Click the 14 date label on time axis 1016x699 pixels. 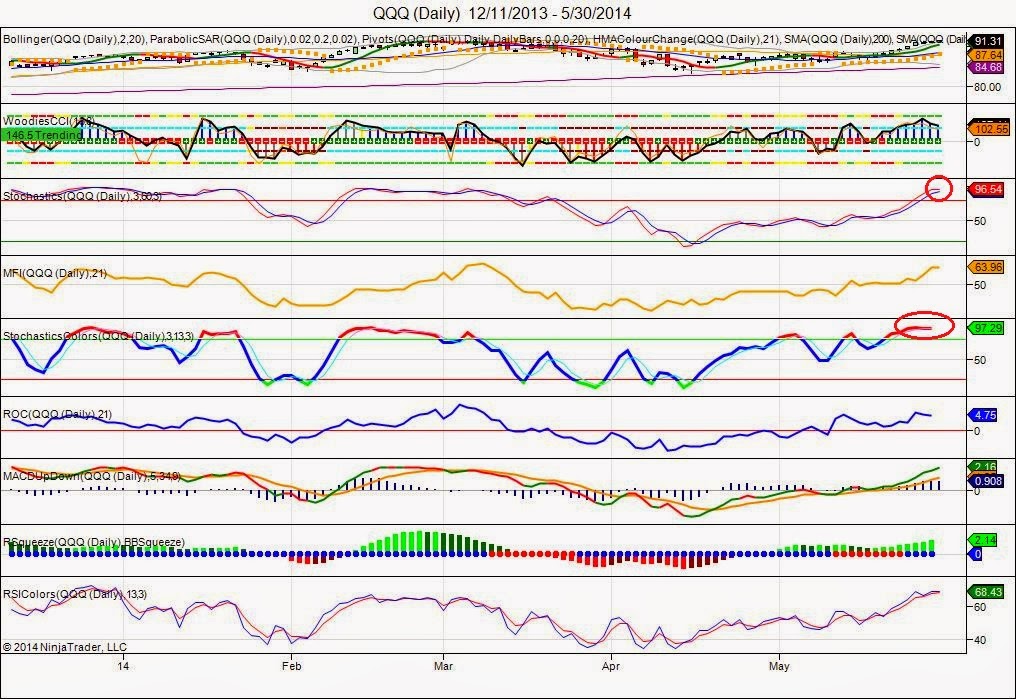123,665
